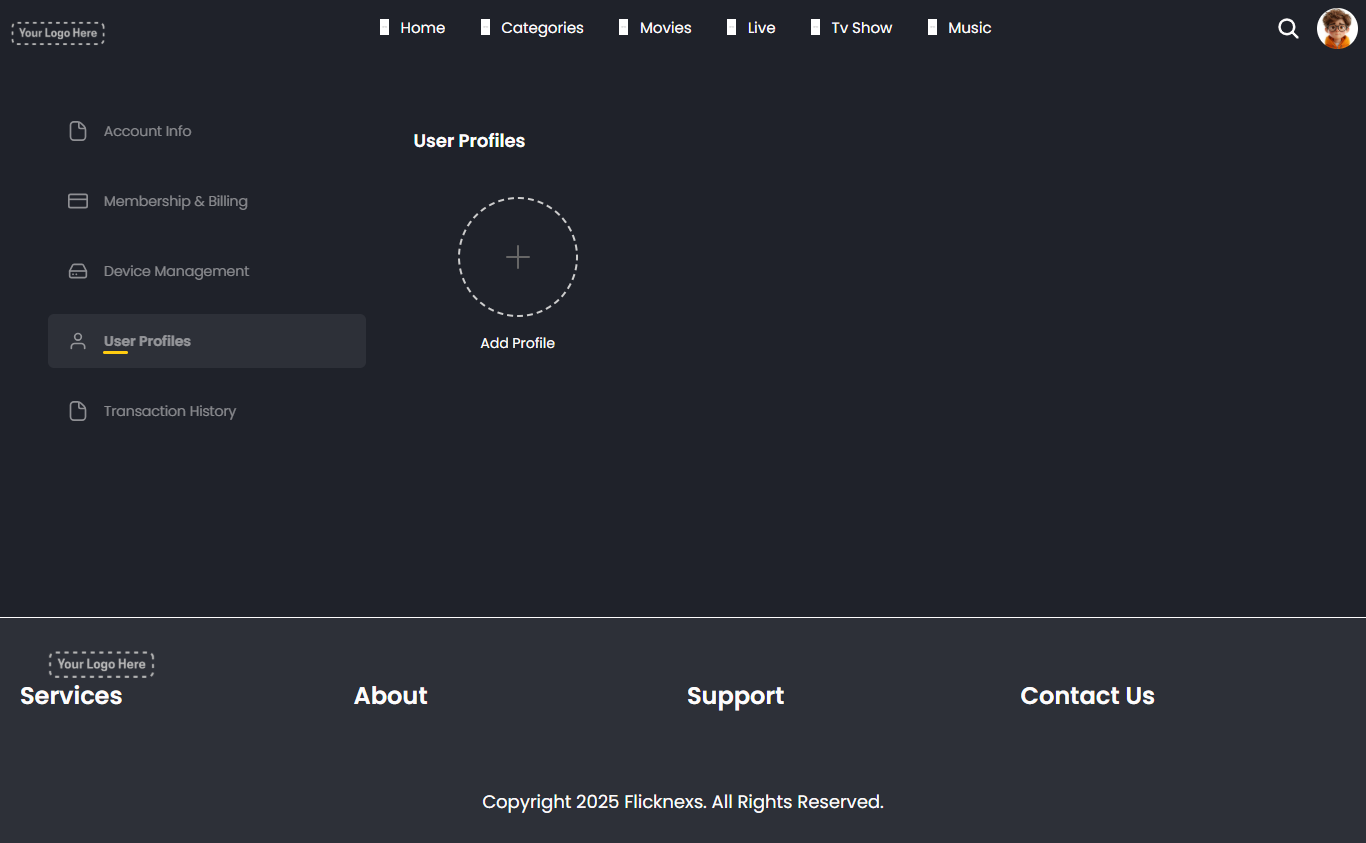Open Music from the navigation bar

(969, 28)
